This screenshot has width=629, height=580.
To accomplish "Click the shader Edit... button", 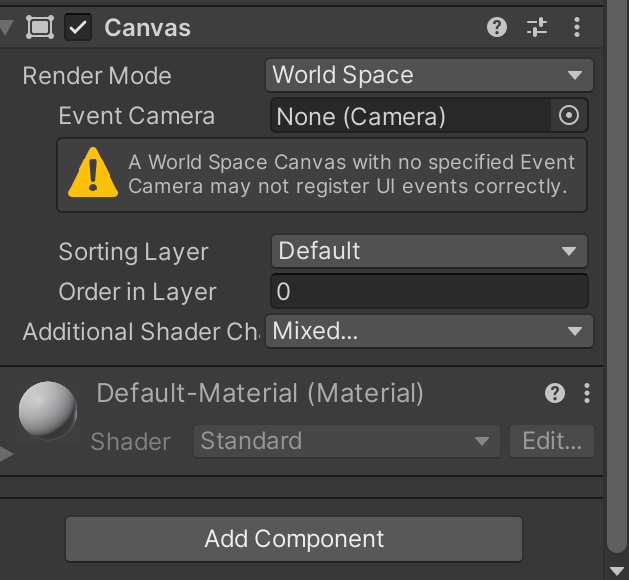I will pos(552,441).
